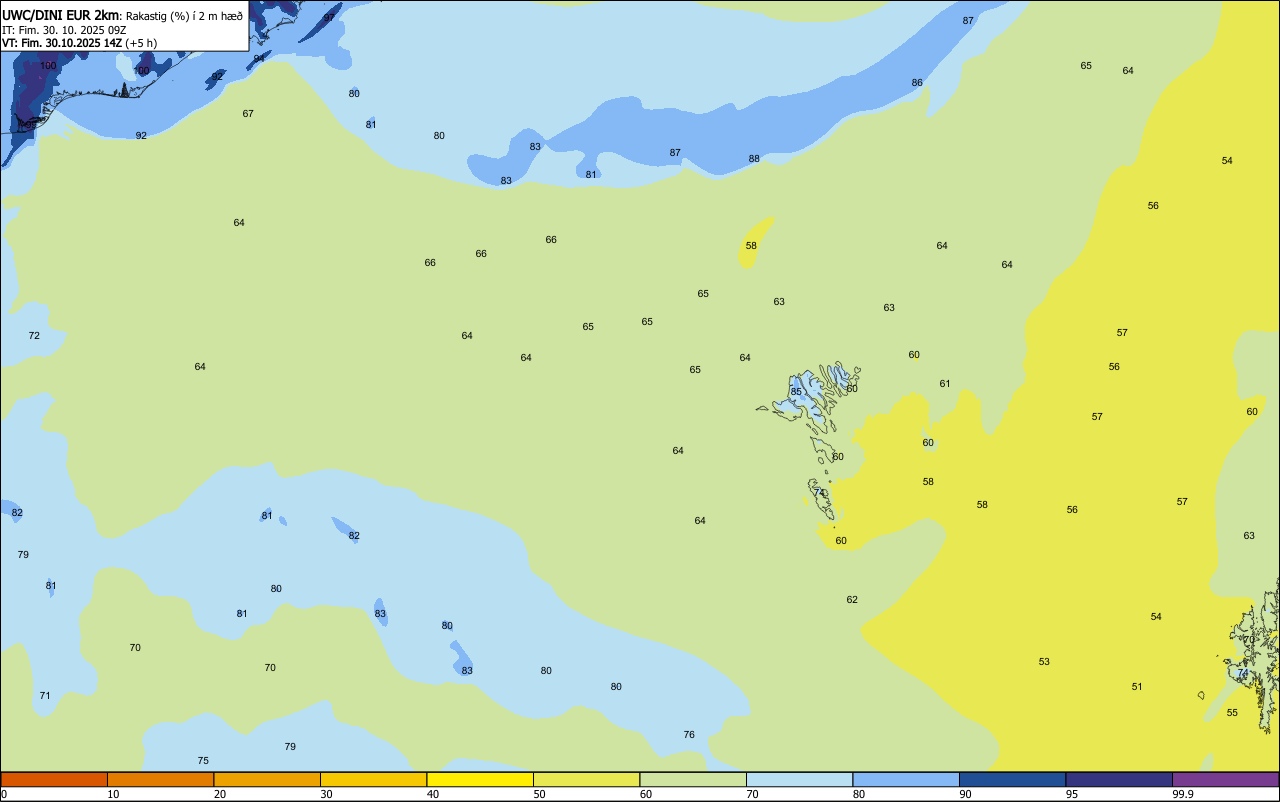This screenshot has width=1280, height=802.
Task: Click the legend tick label '99.9'
Action: (x=1183, y=794)
